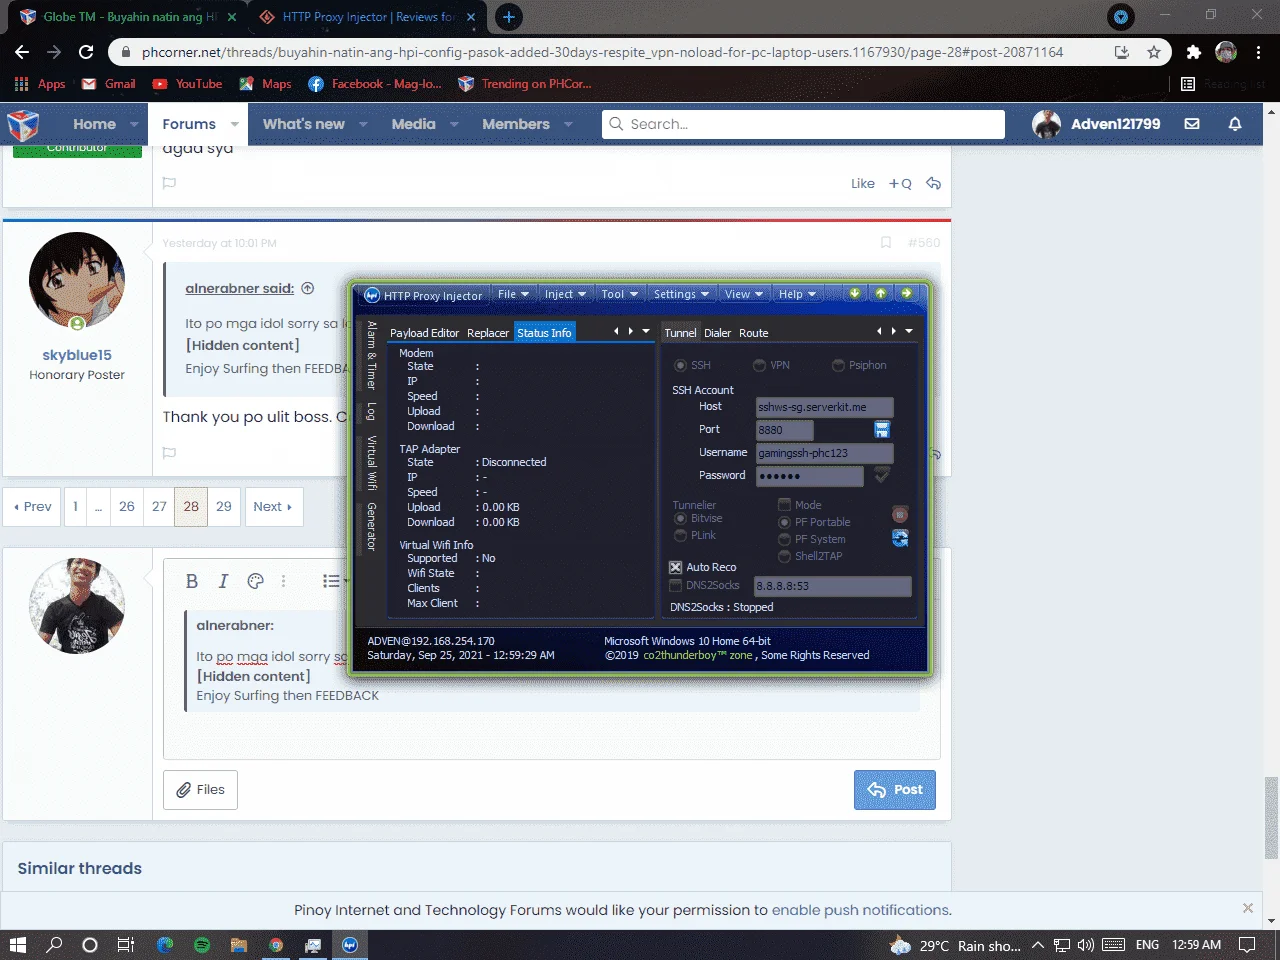Apply italic formatting in reply editor
The image size is (1280, 960).
coord(224,581)
